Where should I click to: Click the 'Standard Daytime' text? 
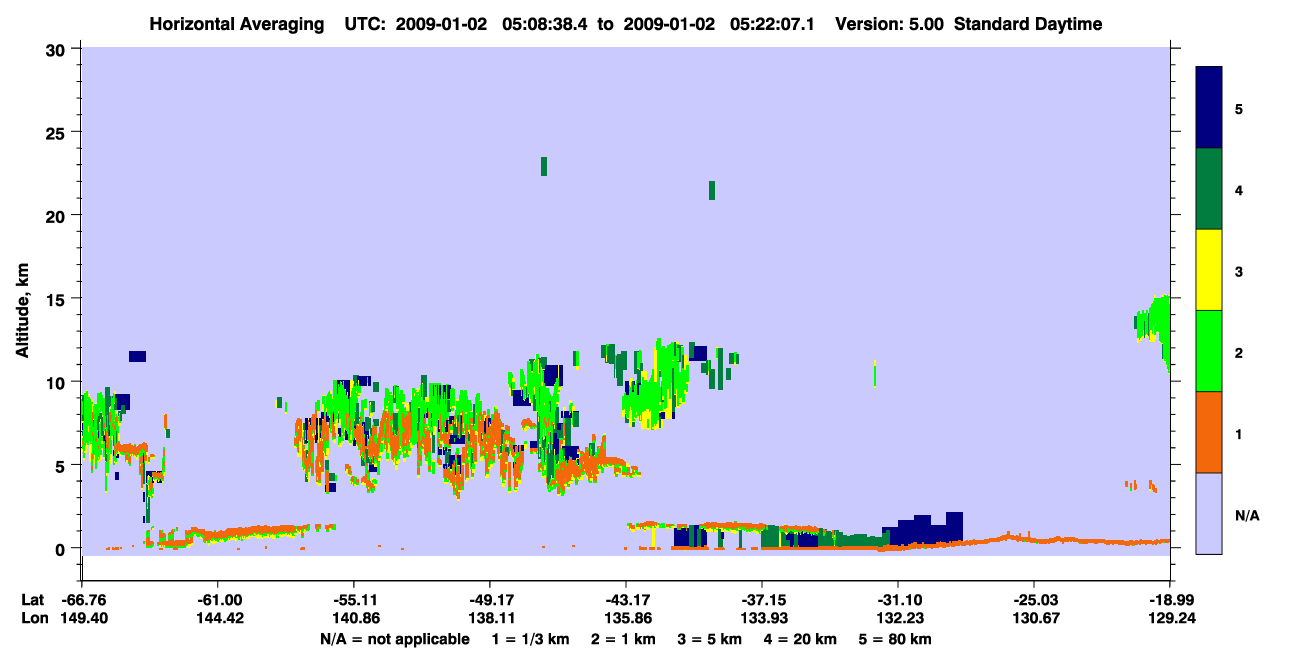pyautogui.click(x=1028, y=24)
